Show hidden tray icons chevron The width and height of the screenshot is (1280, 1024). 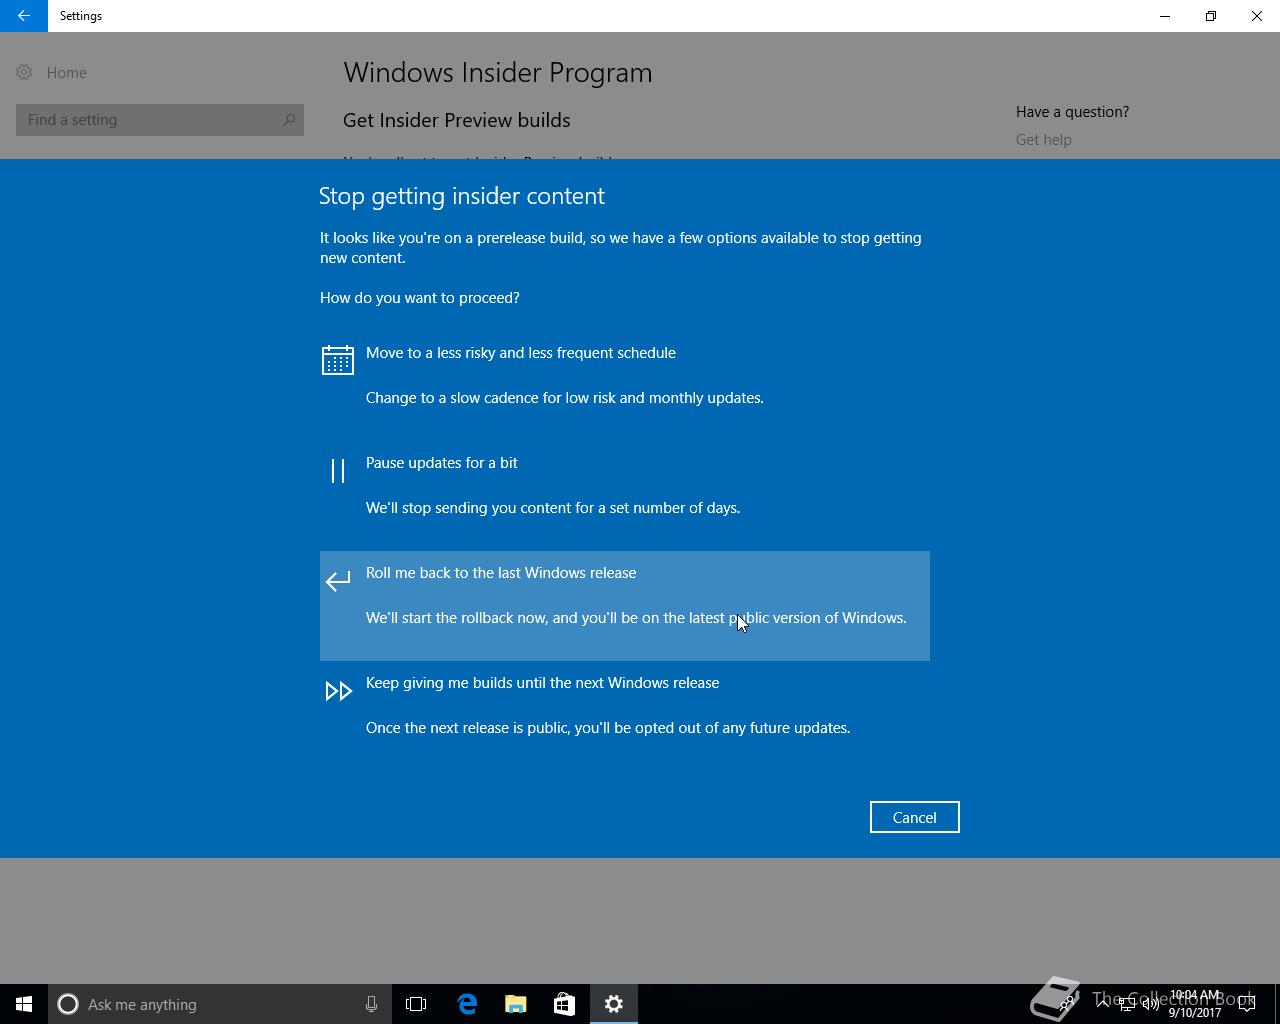tap(1102, 1004)
